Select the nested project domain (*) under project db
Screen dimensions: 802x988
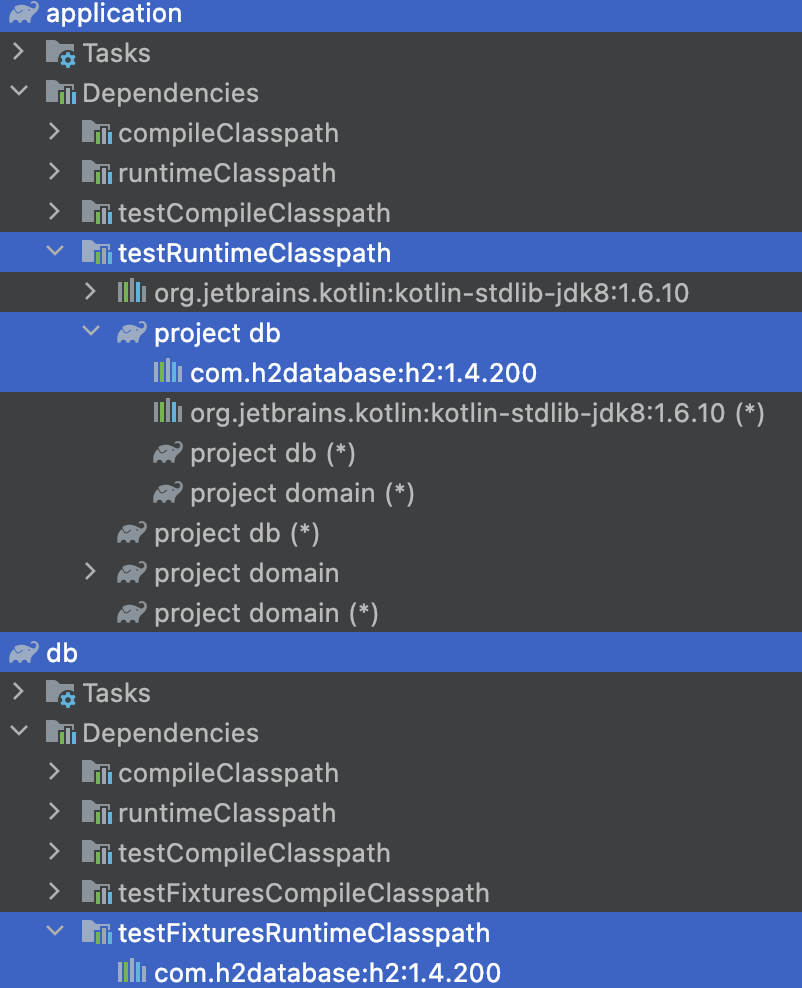[302, 493]
